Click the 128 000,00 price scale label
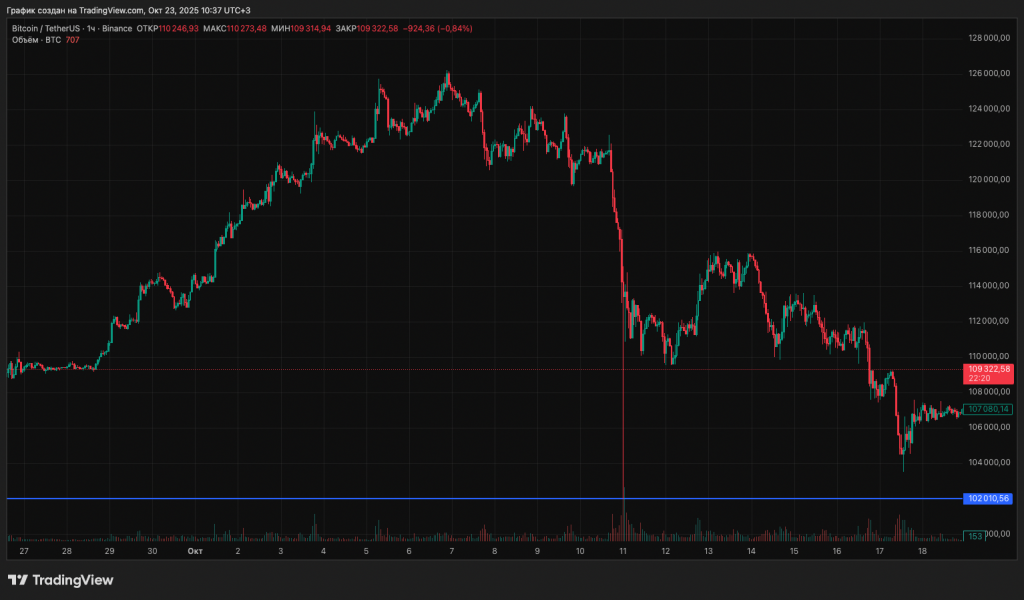Viewport: 1024px width, 600px height. tap(988, 39)
